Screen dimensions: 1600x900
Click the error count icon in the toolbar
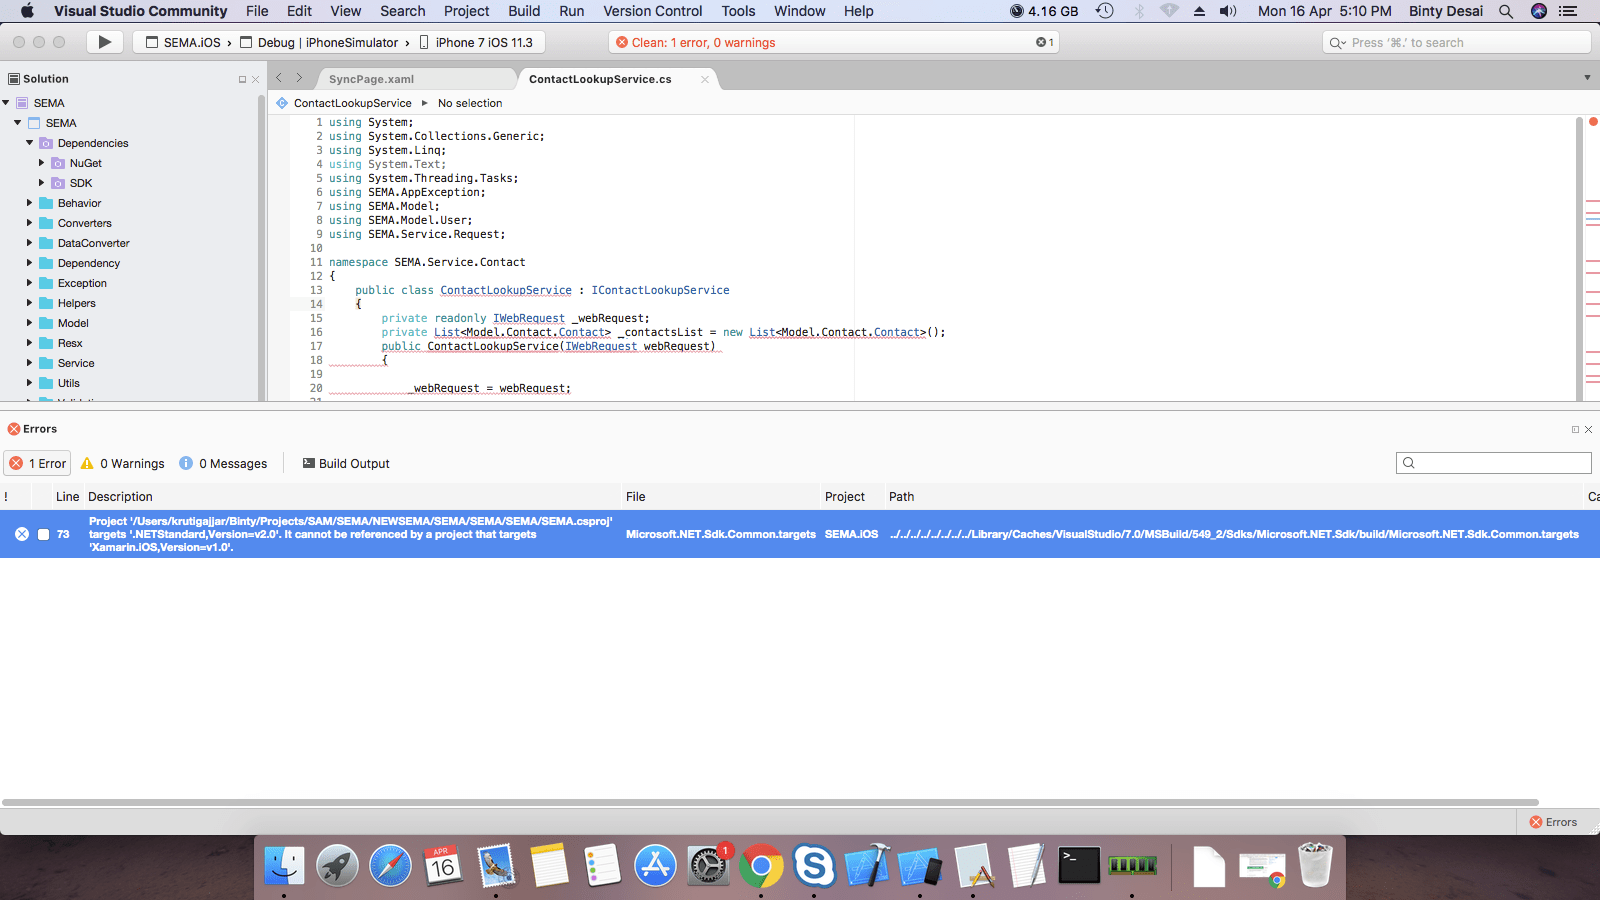[x=1041, y=42]
